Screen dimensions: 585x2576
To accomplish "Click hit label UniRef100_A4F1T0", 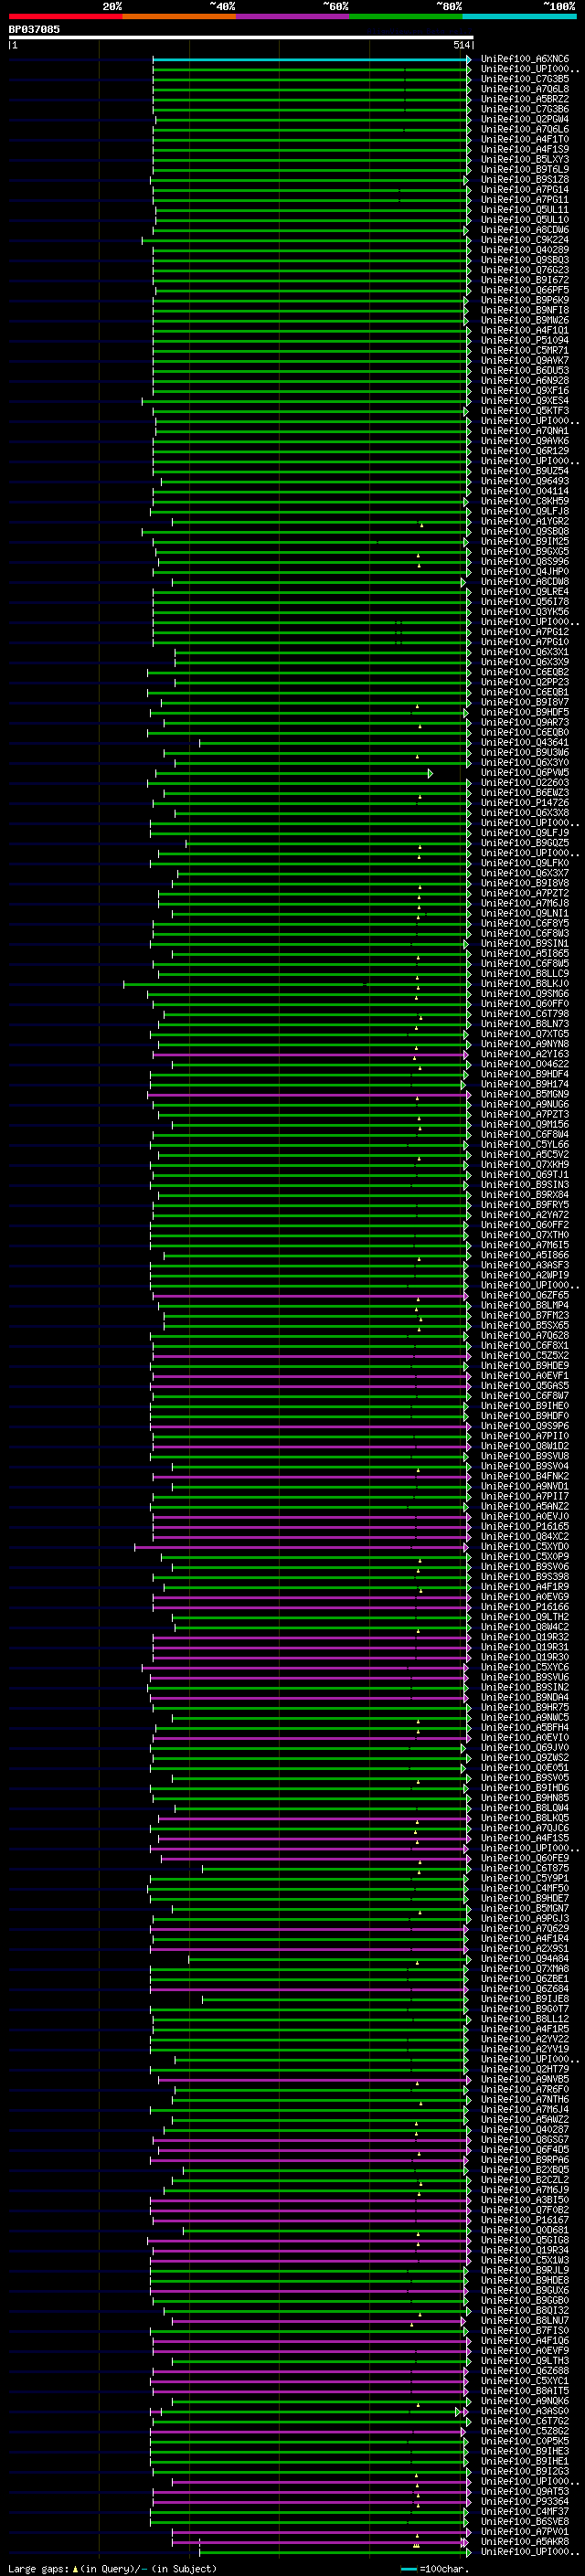I will [524, 139].
